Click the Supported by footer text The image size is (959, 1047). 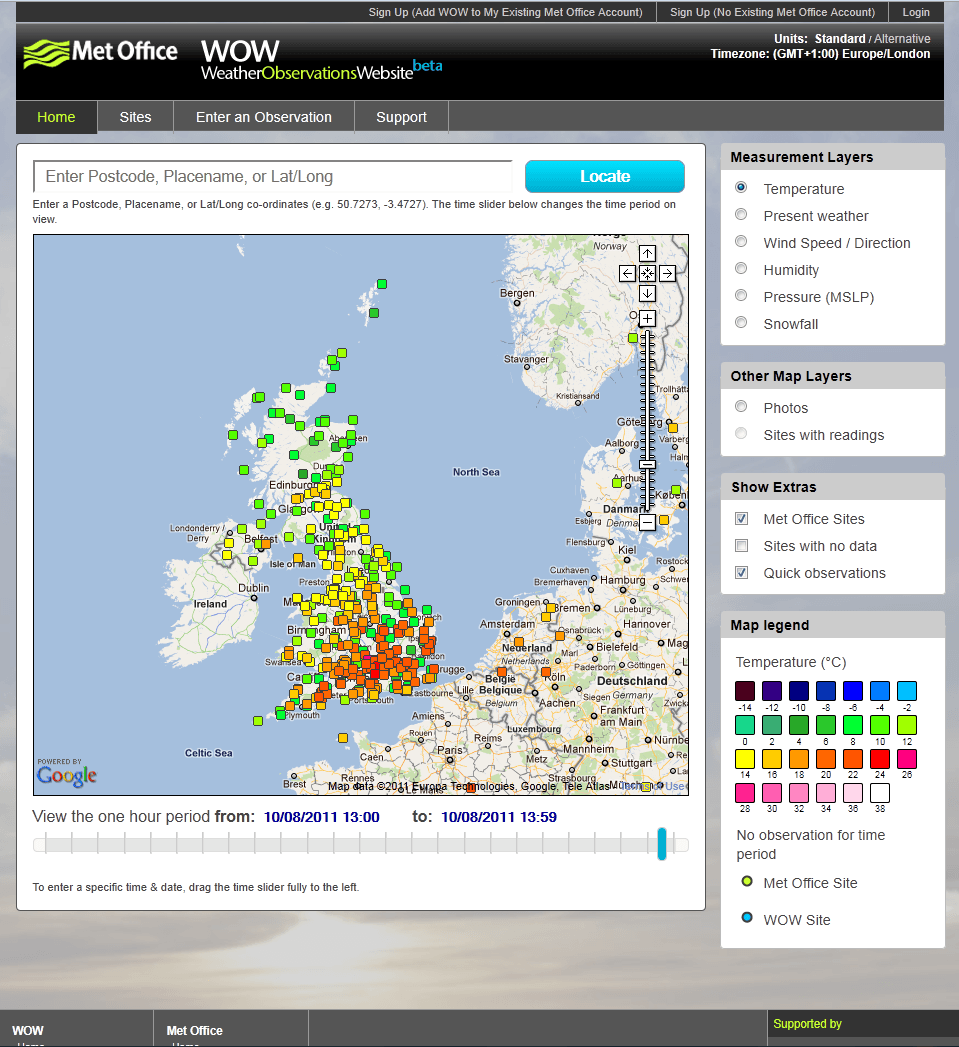point(807,1024)
